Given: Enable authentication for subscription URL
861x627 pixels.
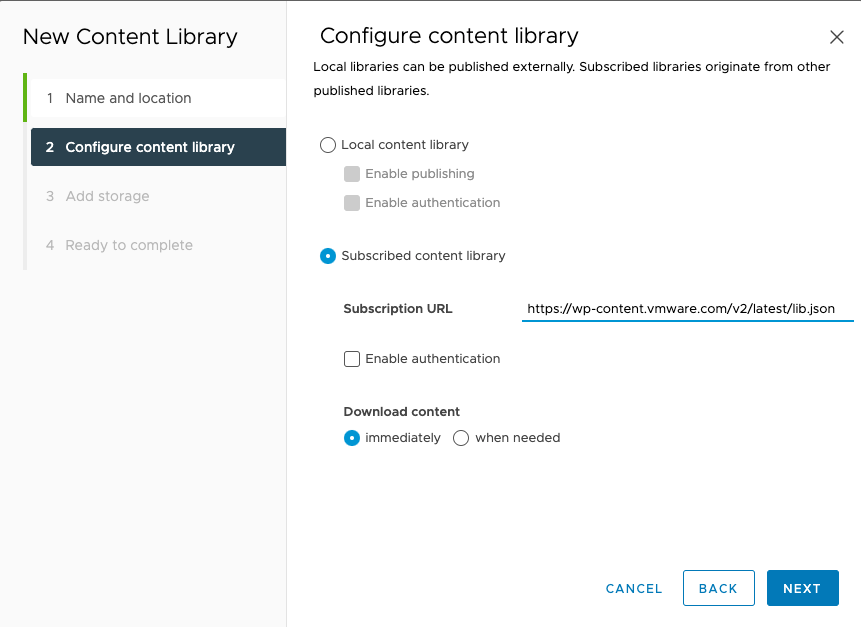Looking at the screenshot, I should point(352,359).
